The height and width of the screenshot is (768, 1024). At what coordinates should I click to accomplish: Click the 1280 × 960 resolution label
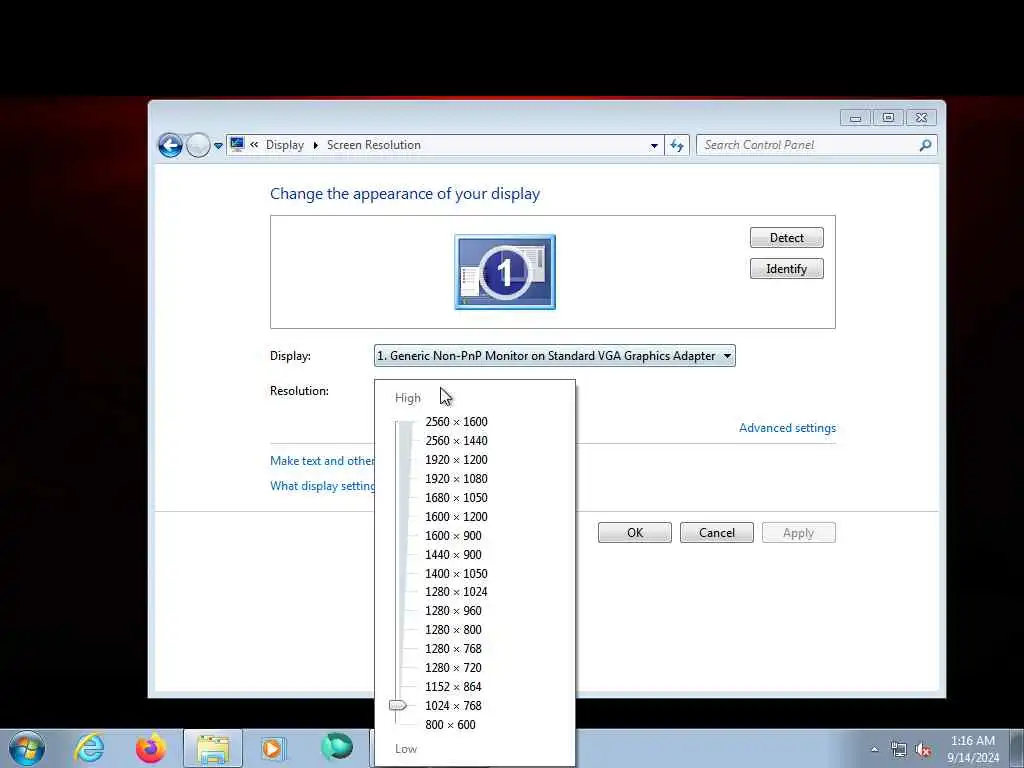(x=453, y=611)
